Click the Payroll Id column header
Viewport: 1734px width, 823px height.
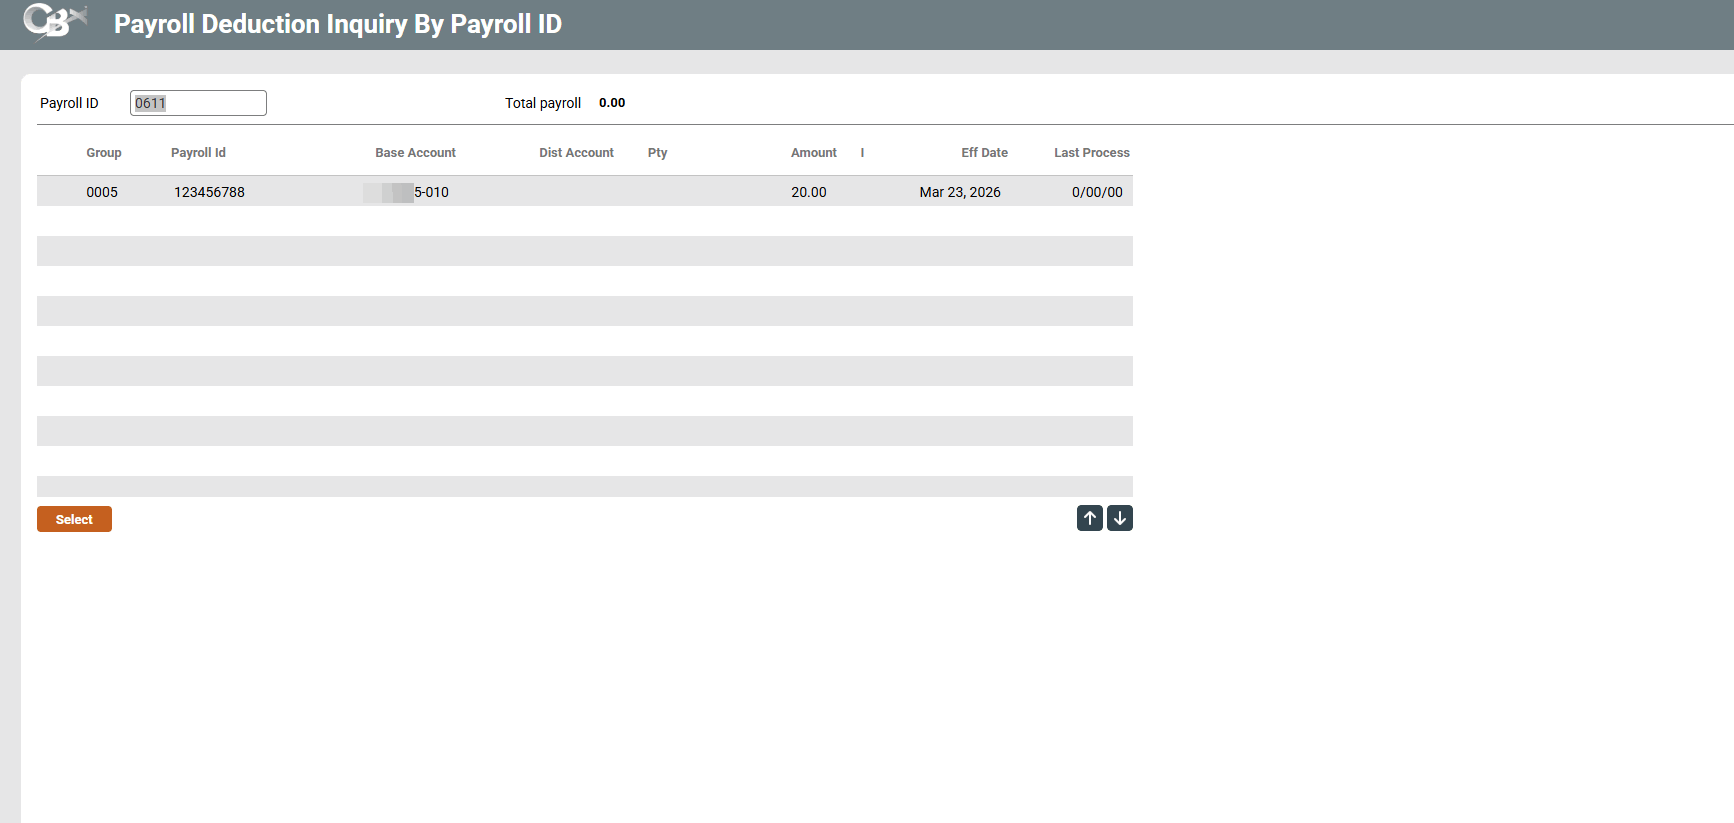pyautogui.click(x=198, y=153)
